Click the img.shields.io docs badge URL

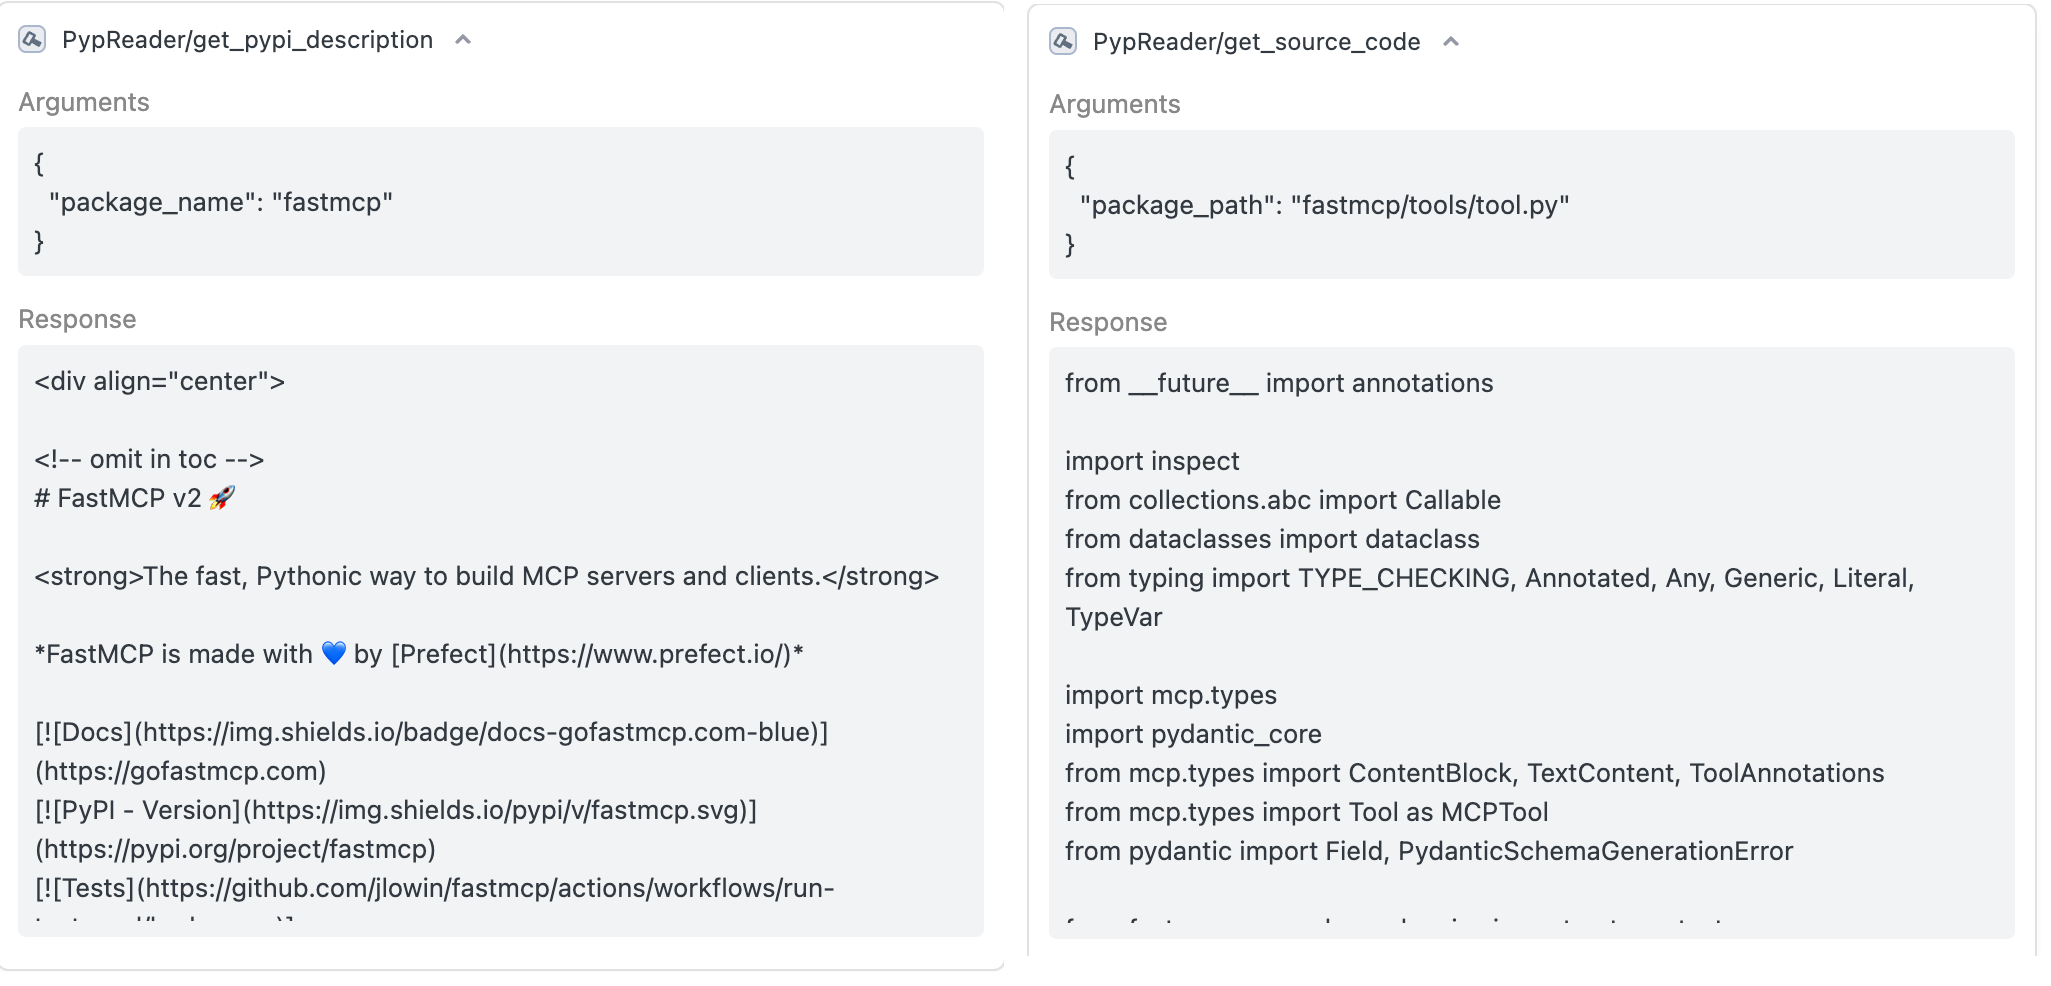(x=478, y=733)
